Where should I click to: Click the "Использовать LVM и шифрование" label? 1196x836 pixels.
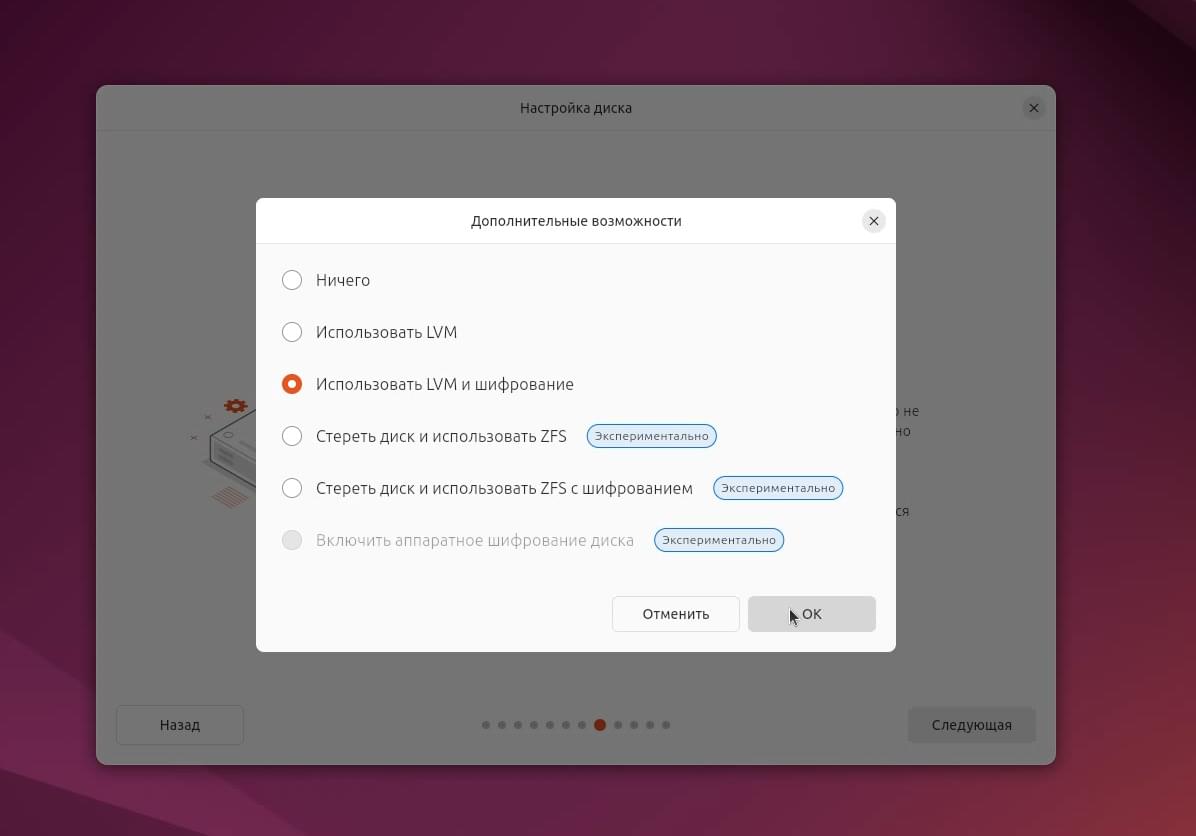tap(445, 384)
